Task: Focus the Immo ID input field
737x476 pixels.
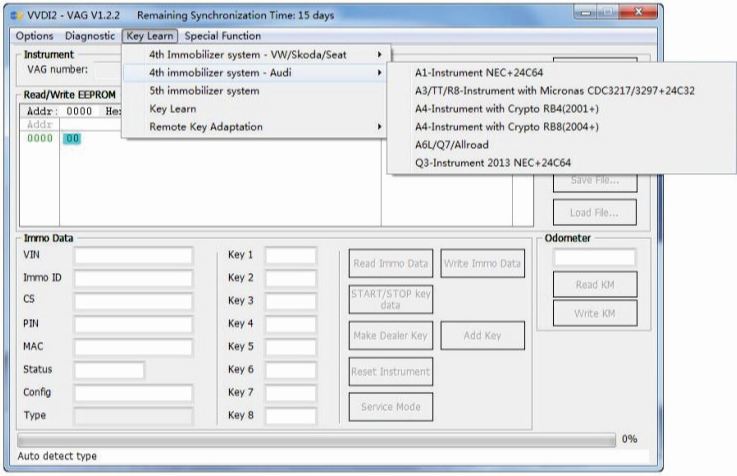Action: (133, 278)
